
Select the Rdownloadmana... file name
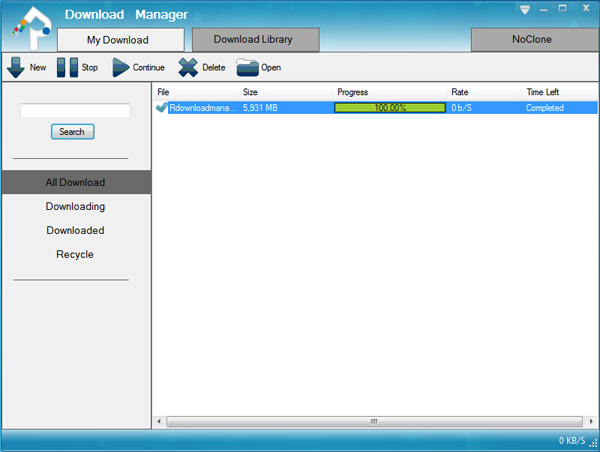[202, 108]
